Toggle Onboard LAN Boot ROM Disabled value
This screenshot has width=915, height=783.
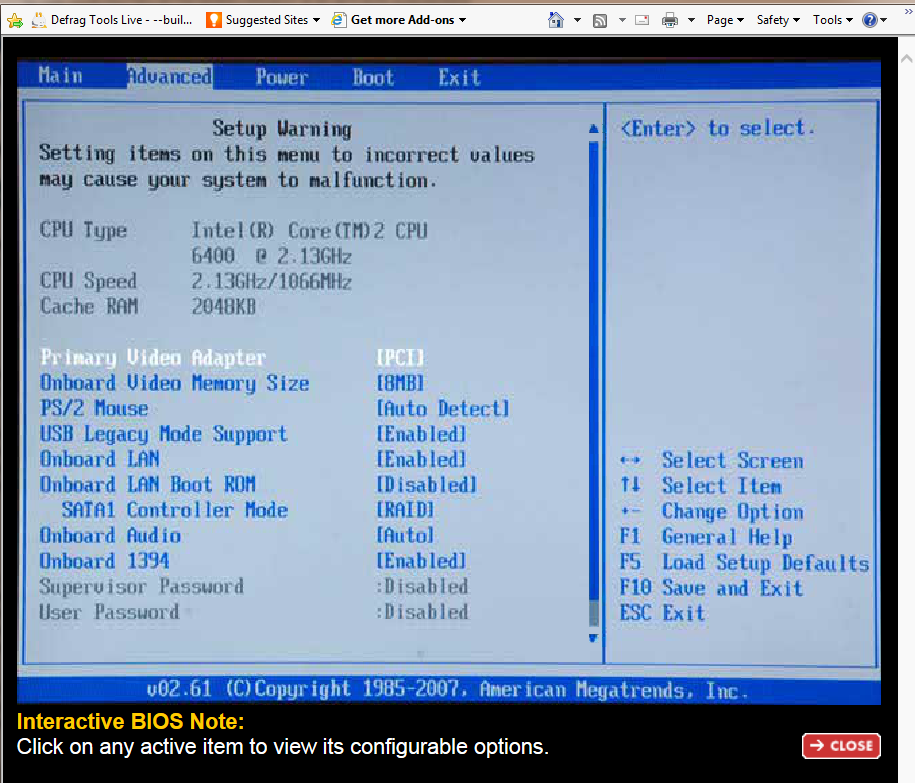click(x=427, y=485)
